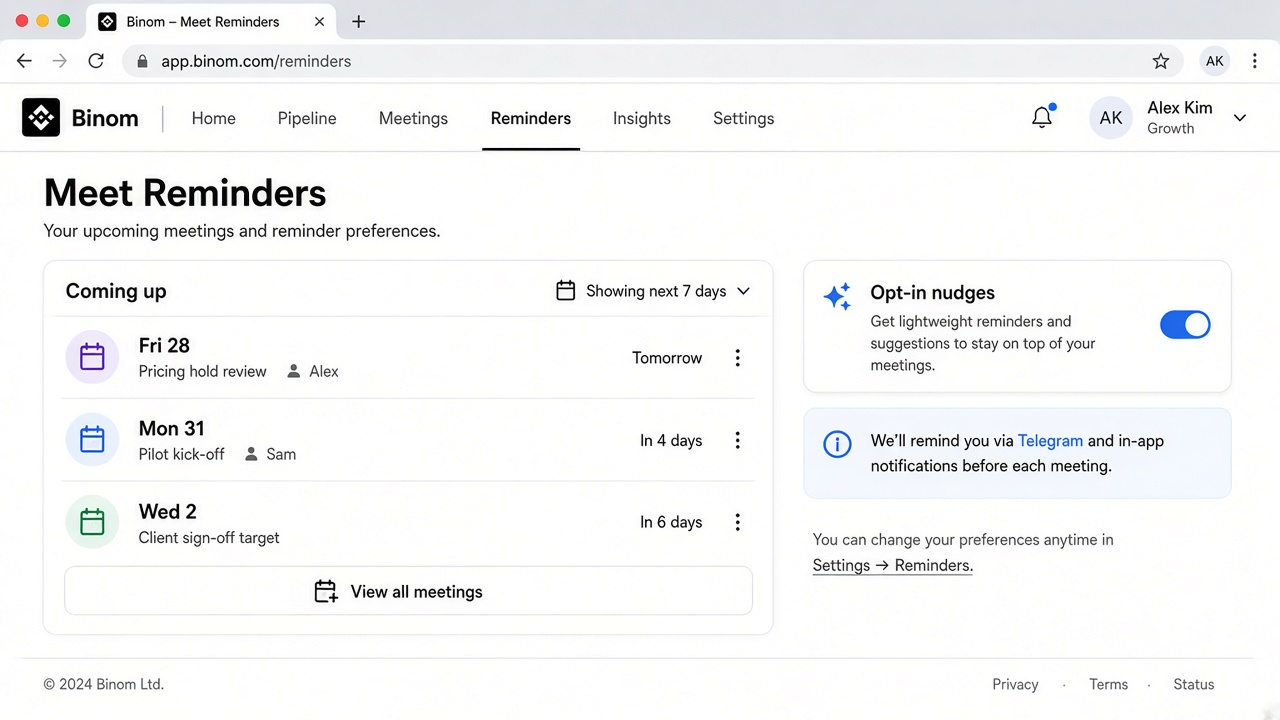This screenshot has width=1280, height=720.
Task: Open the three-dot menu for Pricing hold review
Action: point(738,358)
